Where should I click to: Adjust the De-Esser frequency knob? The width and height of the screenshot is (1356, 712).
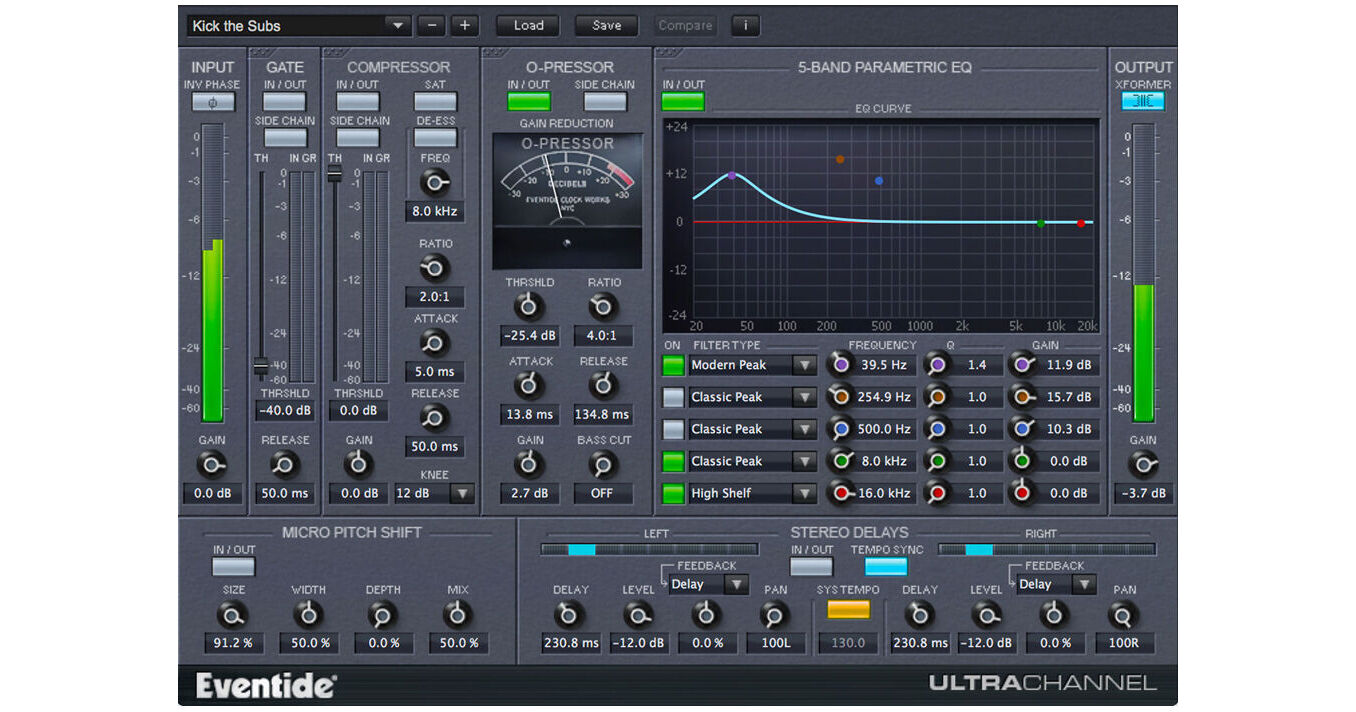[x=435, y=182]
